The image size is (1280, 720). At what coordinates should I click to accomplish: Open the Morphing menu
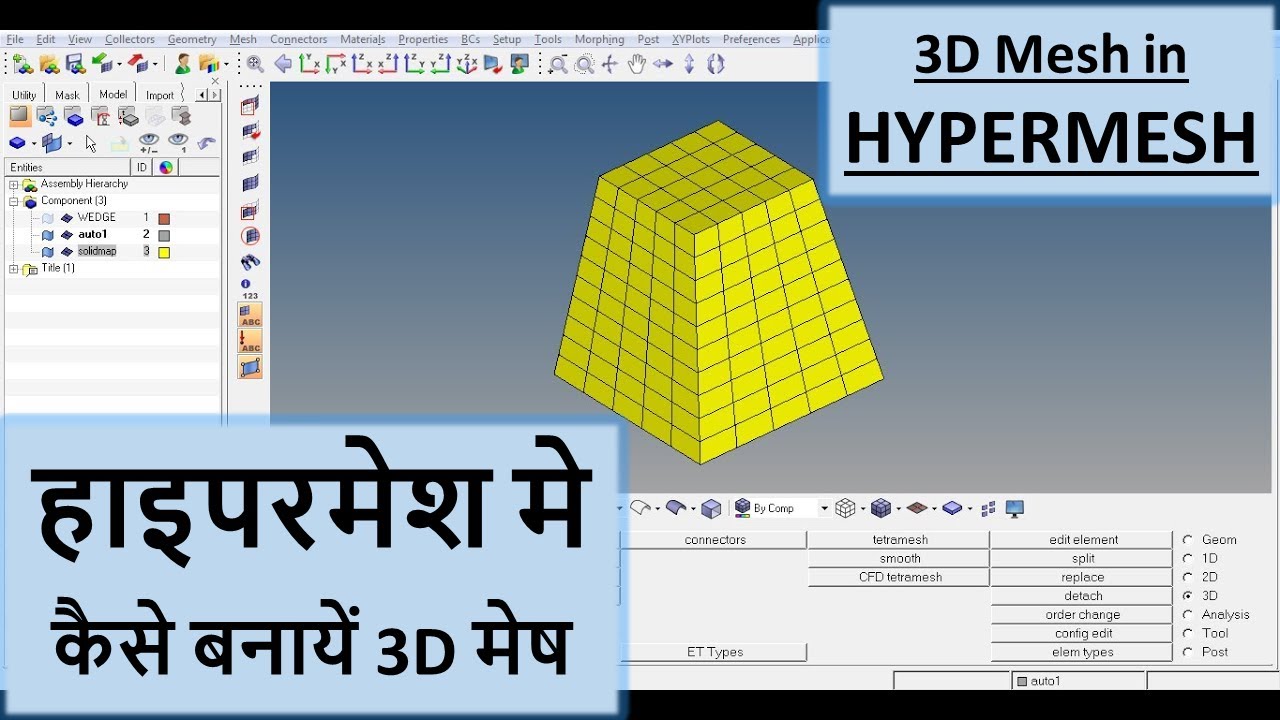[x=599, y=39]
